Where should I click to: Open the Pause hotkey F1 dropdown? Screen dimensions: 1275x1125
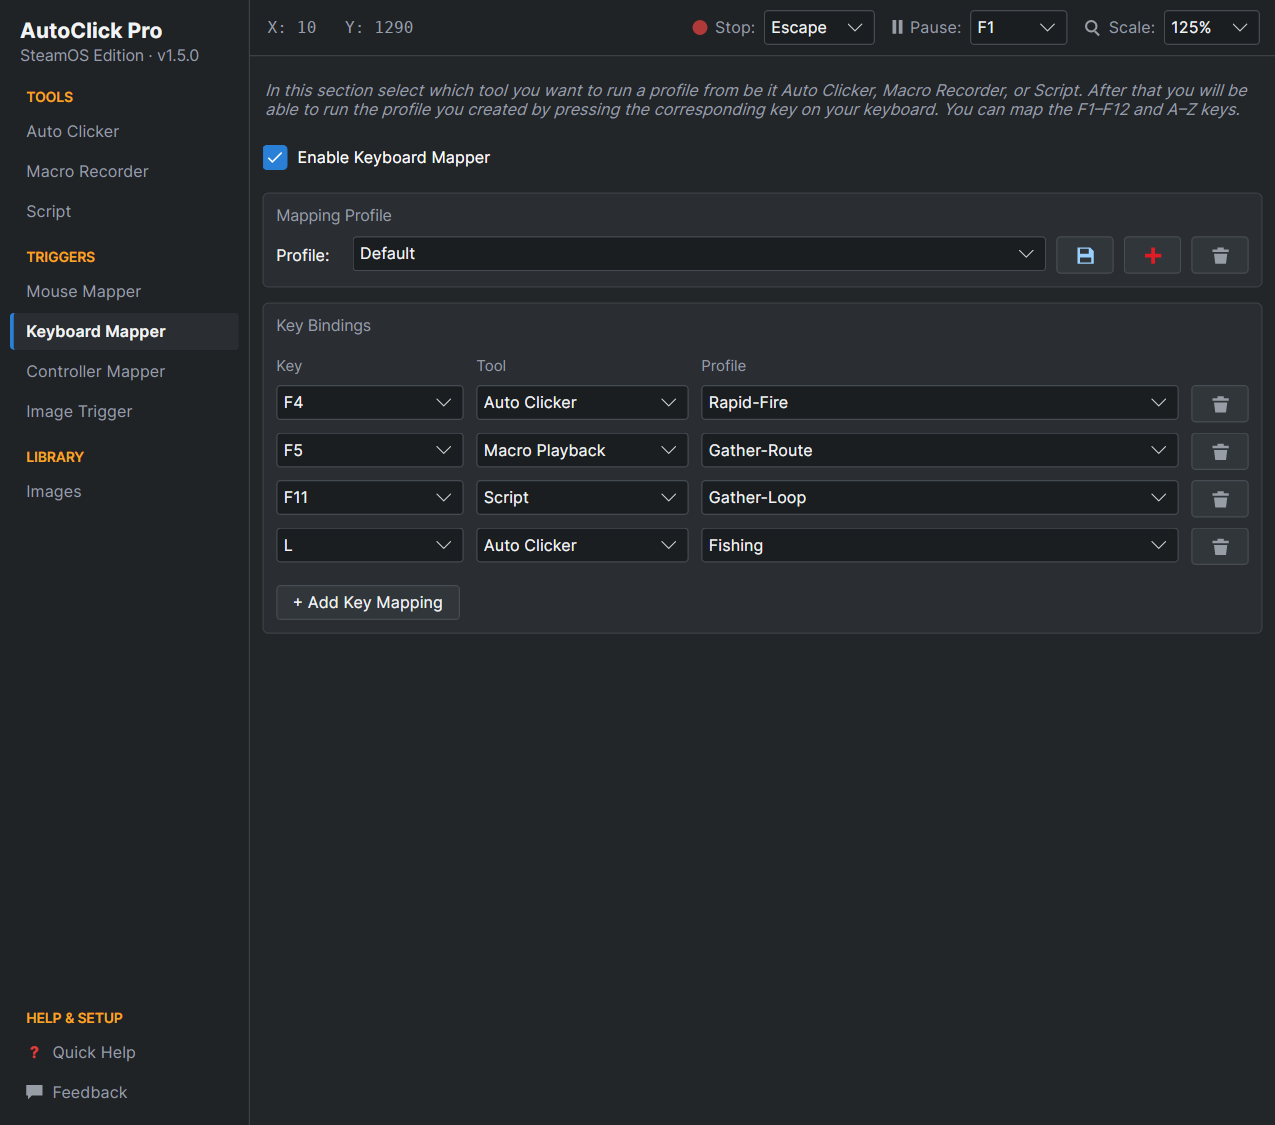point(1018,28)
